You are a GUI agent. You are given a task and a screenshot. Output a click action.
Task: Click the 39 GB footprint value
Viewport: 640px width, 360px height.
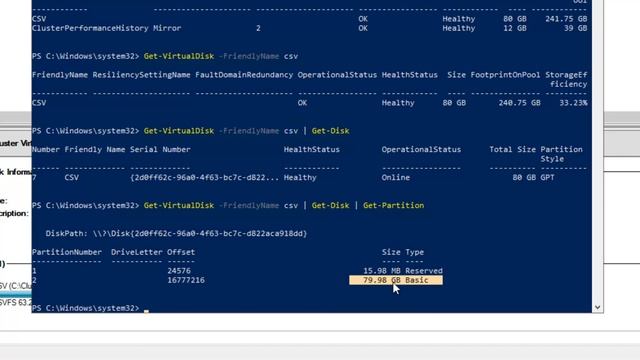tap(576, 28)
